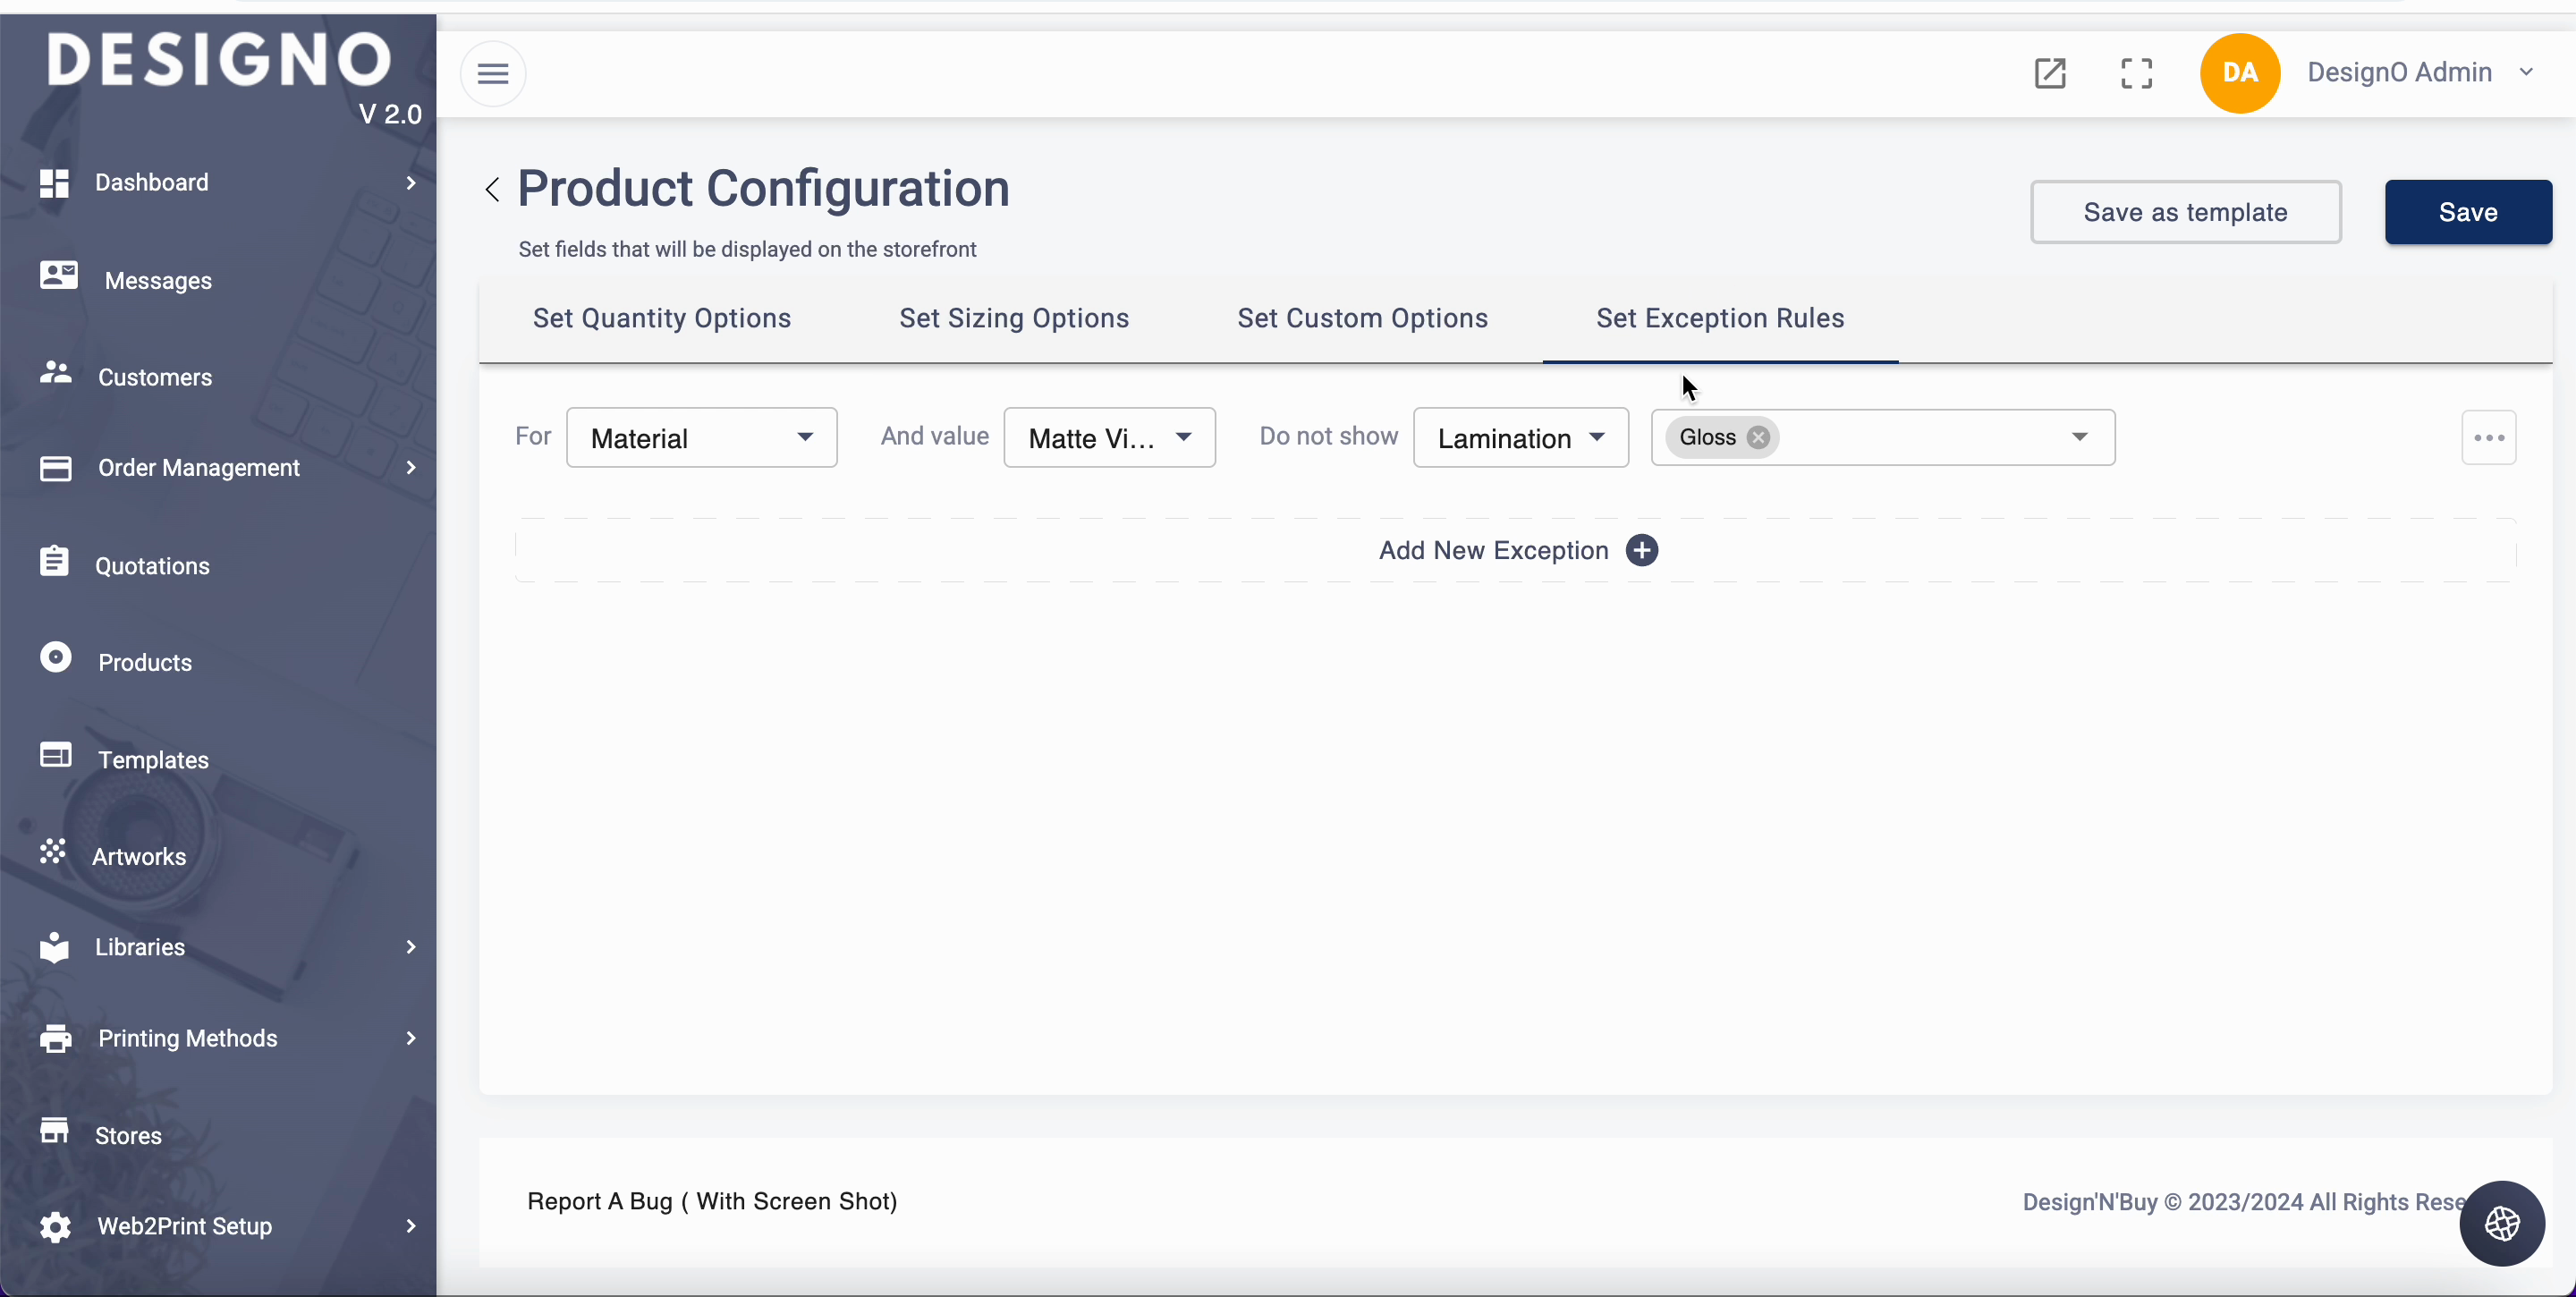Toggle fullscreen mode icon
This screenshot has height=1297, width=2576.
pos(2137,73)
